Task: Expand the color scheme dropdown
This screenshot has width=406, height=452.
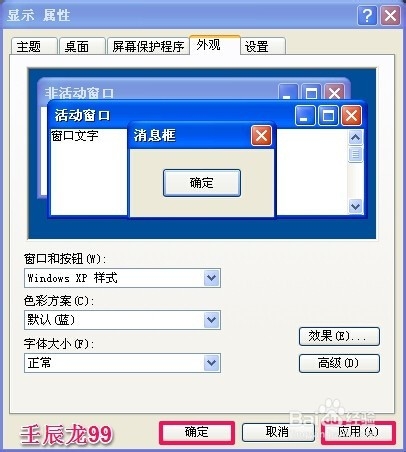Action: point(211,320)
